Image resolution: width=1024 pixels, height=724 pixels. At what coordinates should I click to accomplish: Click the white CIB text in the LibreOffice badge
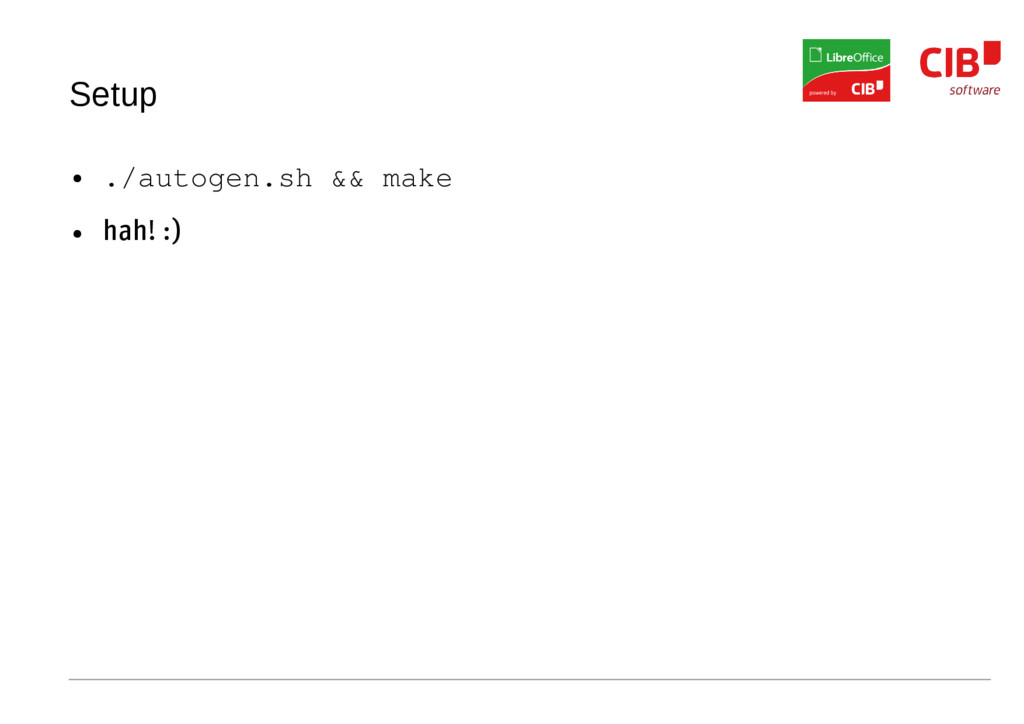[x=863, y=89]
